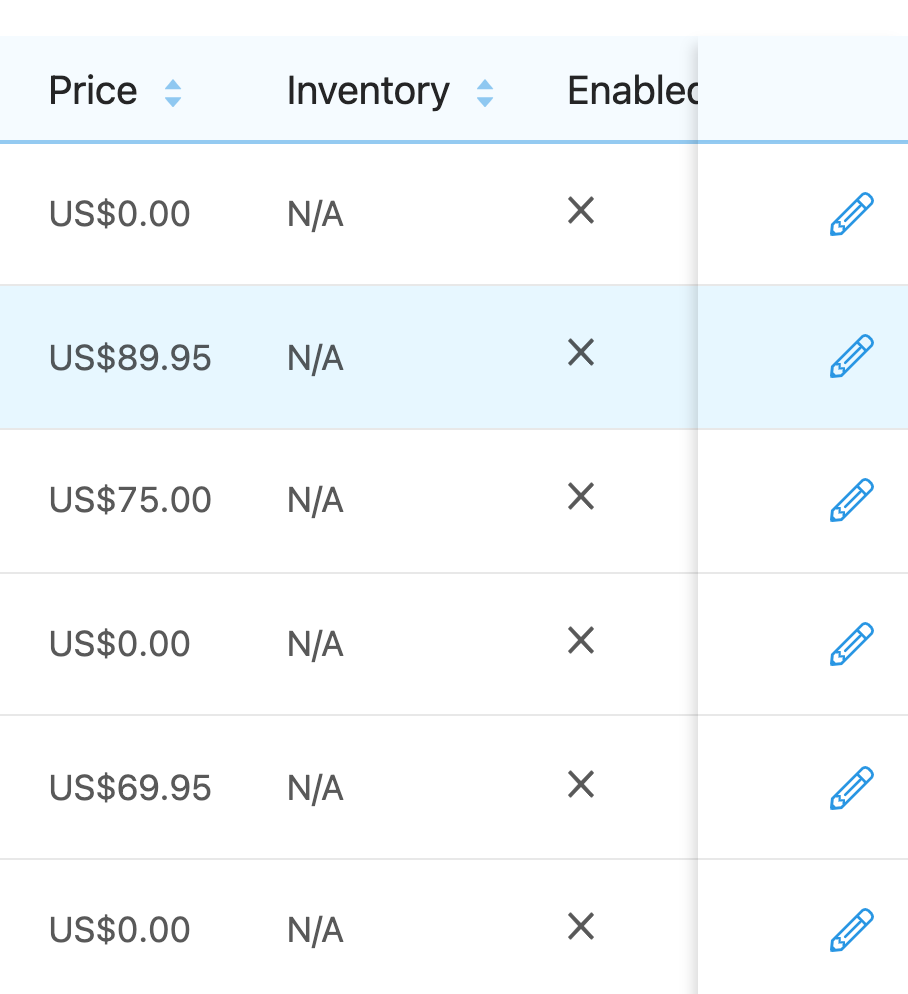The height and width of the screenshot is (994, 908).
Task: Select the Enabled column header
Action: coord(632,91)
